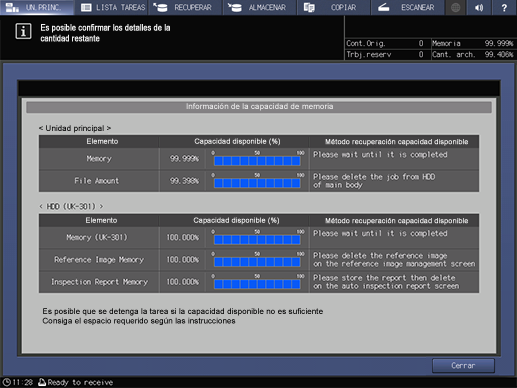Open help with question mark icon
The height and width of the screenshot is (388, 517).
click(x=504, y=7)
